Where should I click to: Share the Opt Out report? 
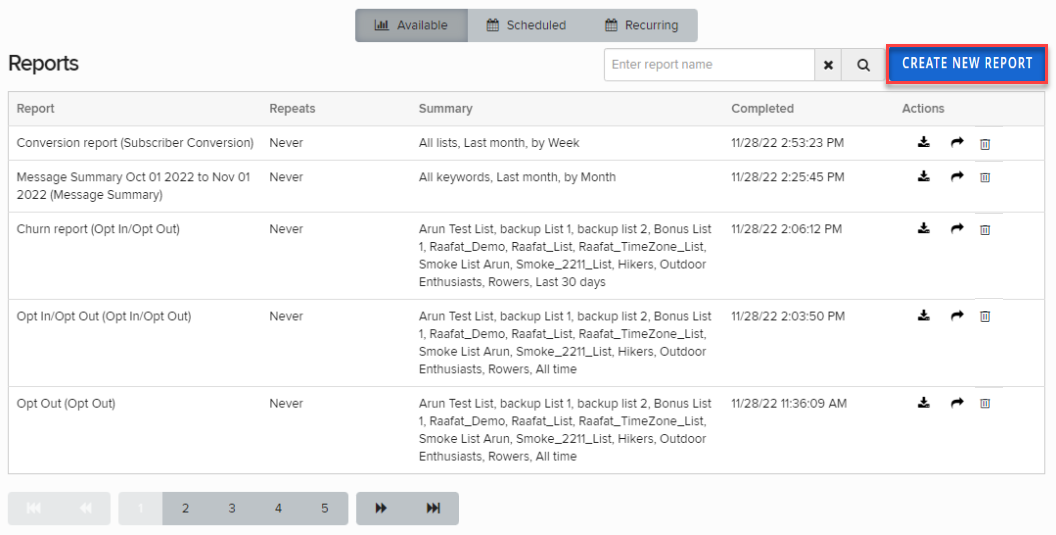coord(957,403)
